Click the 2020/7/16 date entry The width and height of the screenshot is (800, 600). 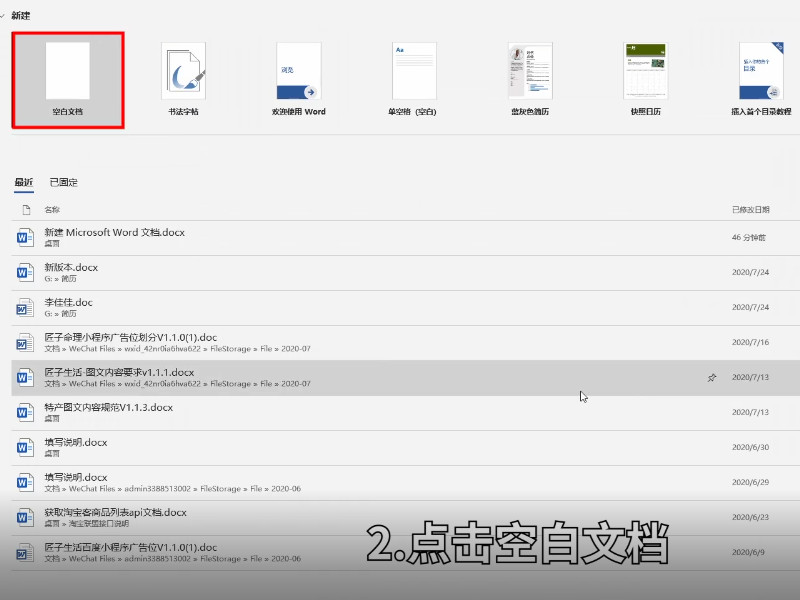[x=750, y=342]
